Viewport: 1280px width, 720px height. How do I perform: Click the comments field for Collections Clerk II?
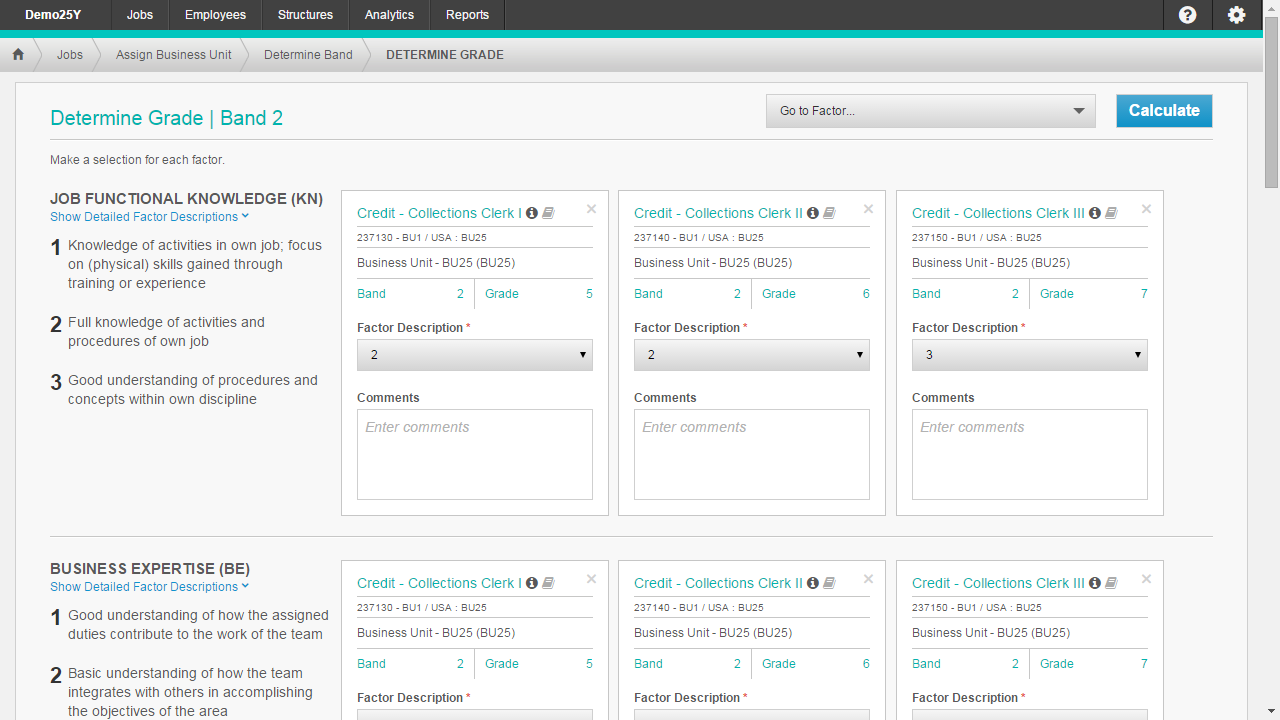tap(751, 454)
